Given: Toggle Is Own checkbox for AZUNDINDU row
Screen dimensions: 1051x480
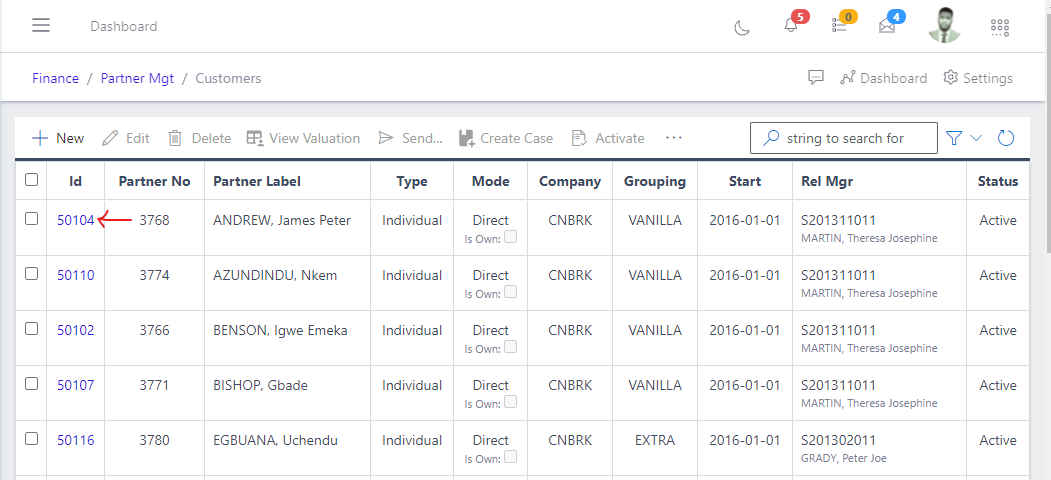Looking at the screenshot, I should coord(511,292).
